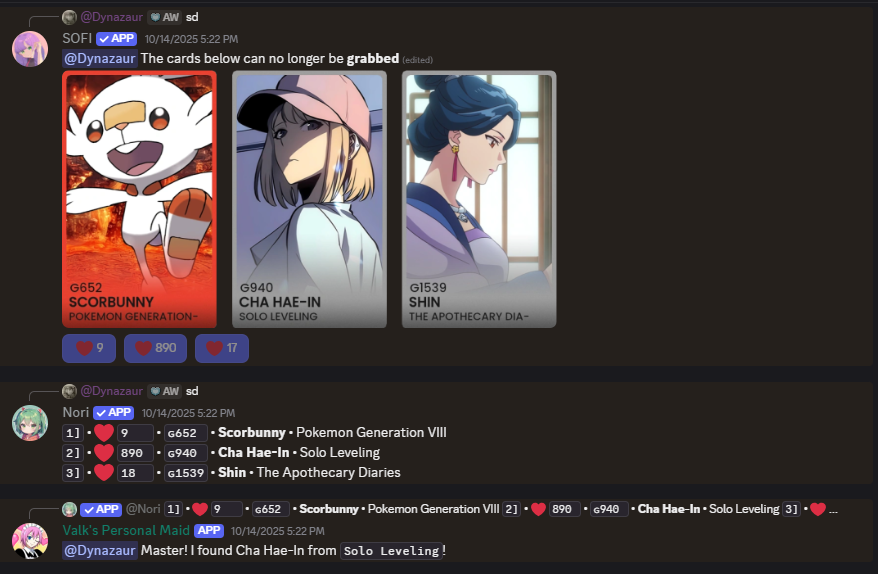The height and width of the screenshot is (574, 878).
Task: Click the heart 9 grab button
Action: pyautogui.click(x=89, y=348)
